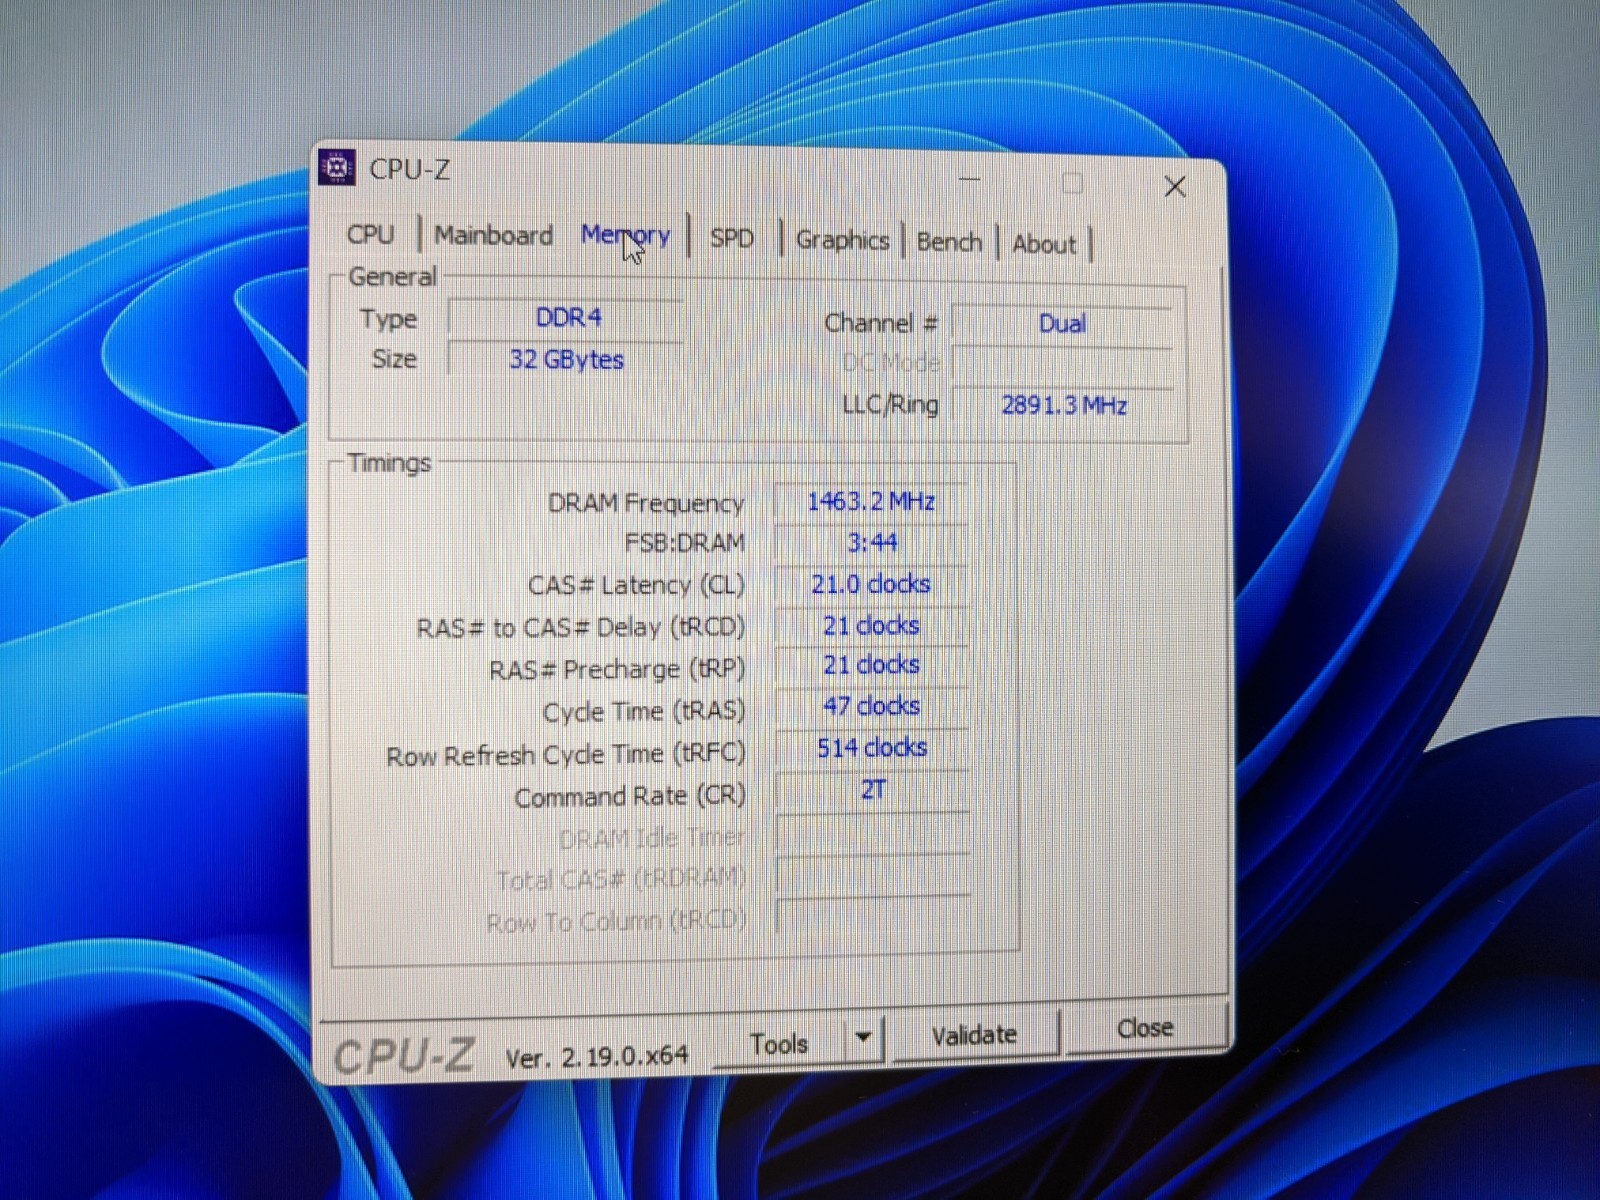This screenshot has width=1600, height=1200.
Task: Click the empty Total CAS# (tRDRAM) field
Action: point(873,874)
